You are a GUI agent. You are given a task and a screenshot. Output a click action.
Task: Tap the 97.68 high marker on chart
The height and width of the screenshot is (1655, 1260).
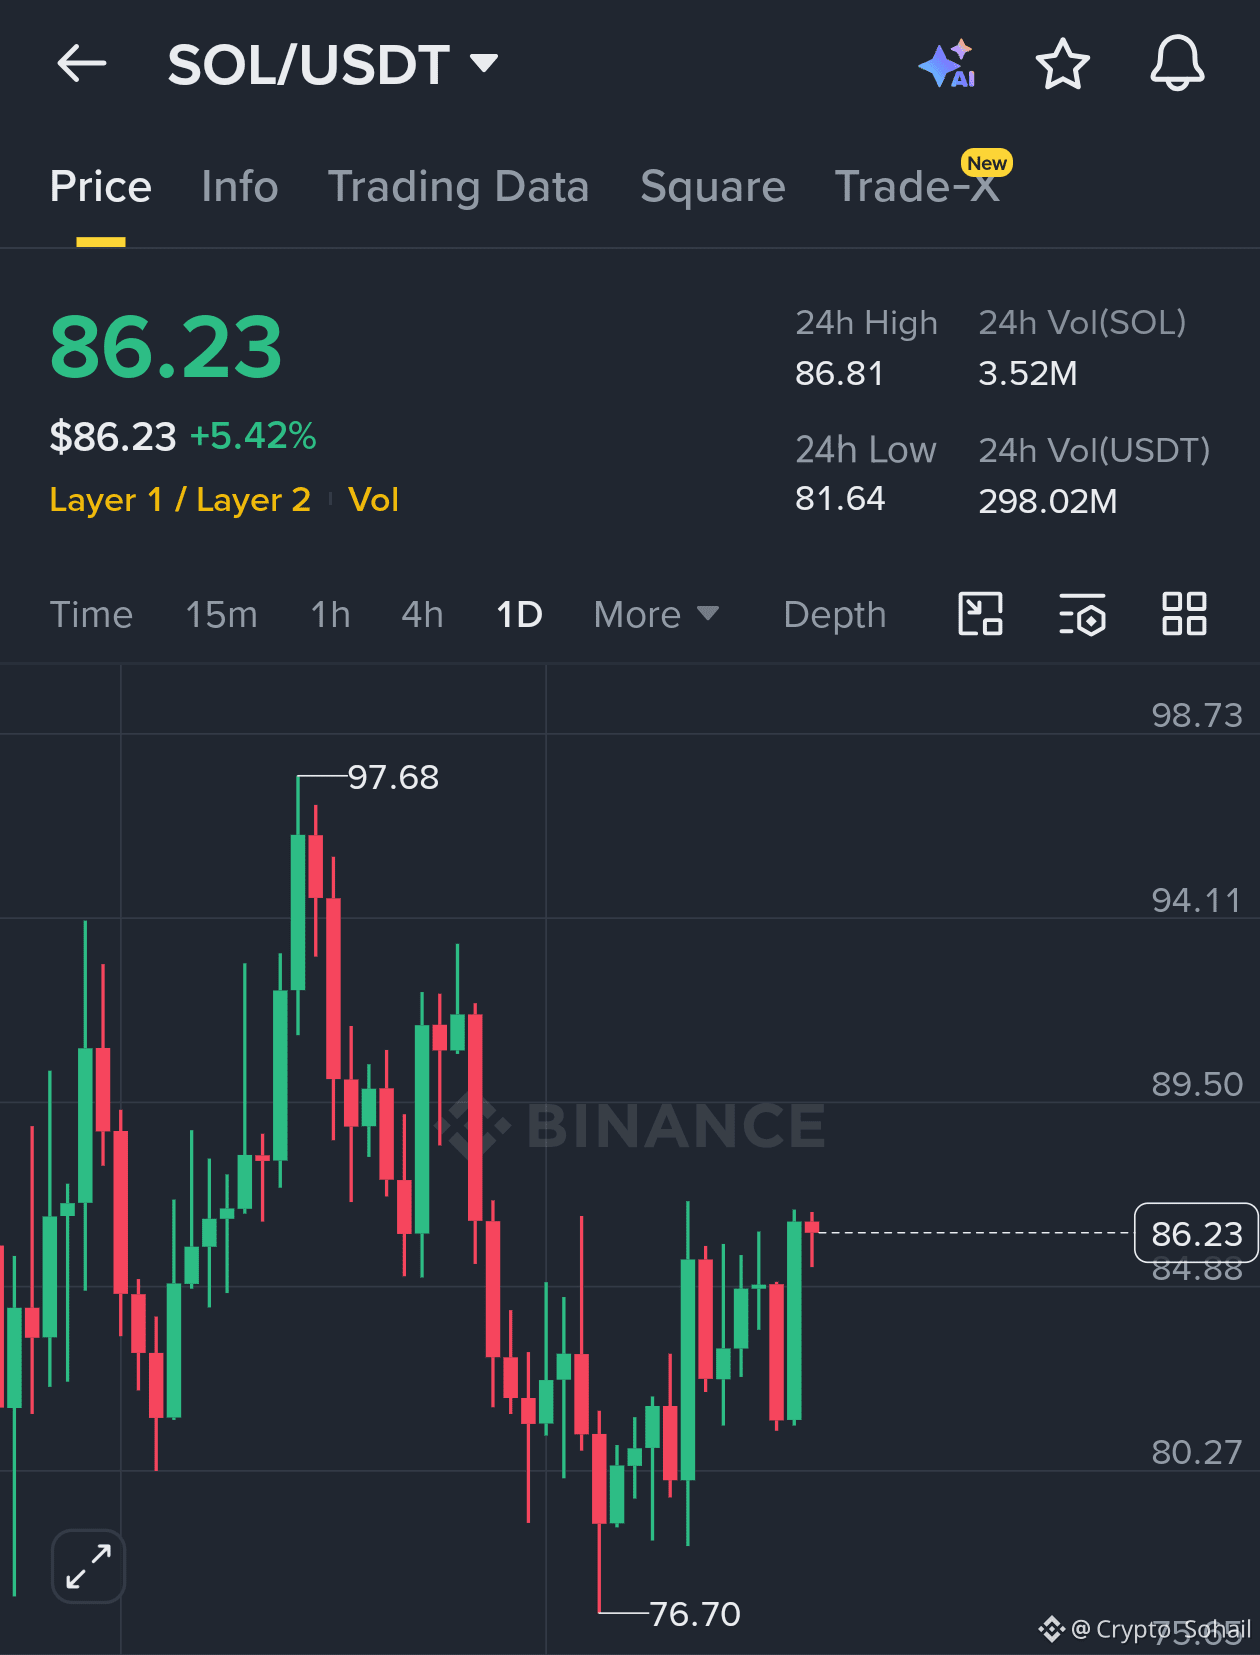click(393, 777)
